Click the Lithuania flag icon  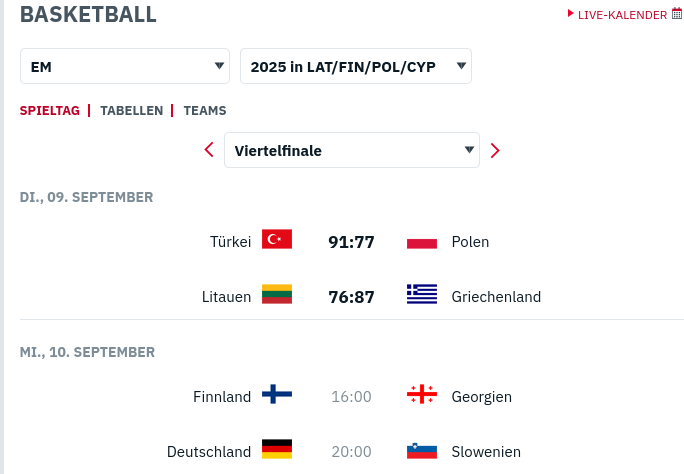coord(277,295)
